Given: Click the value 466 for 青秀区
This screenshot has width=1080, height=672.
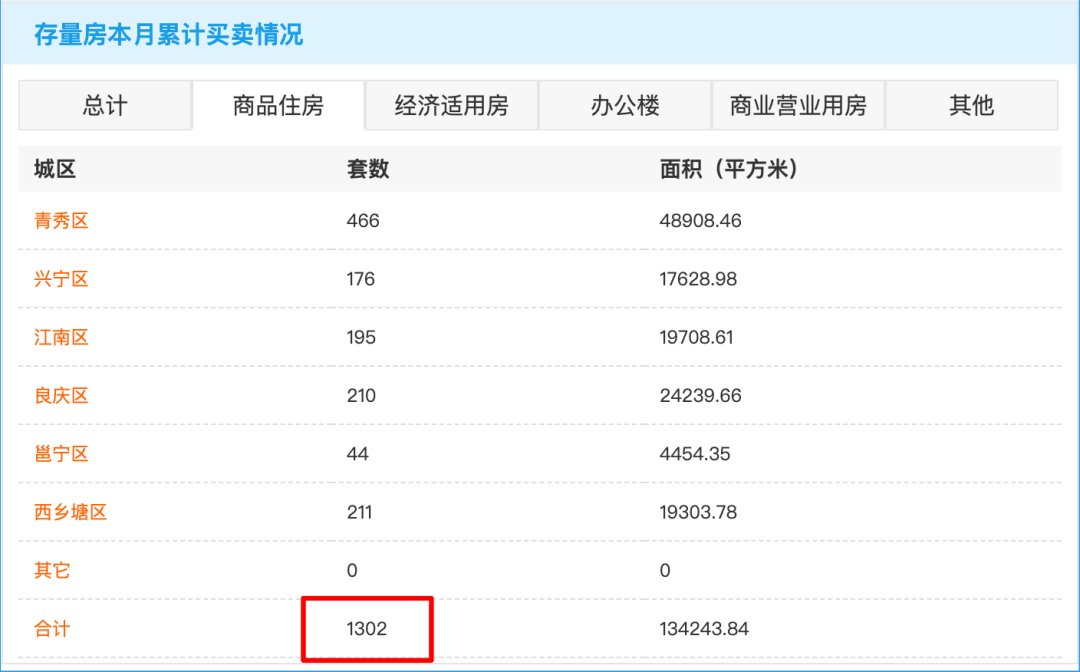Looking at the screenshot, I should 363,221.
